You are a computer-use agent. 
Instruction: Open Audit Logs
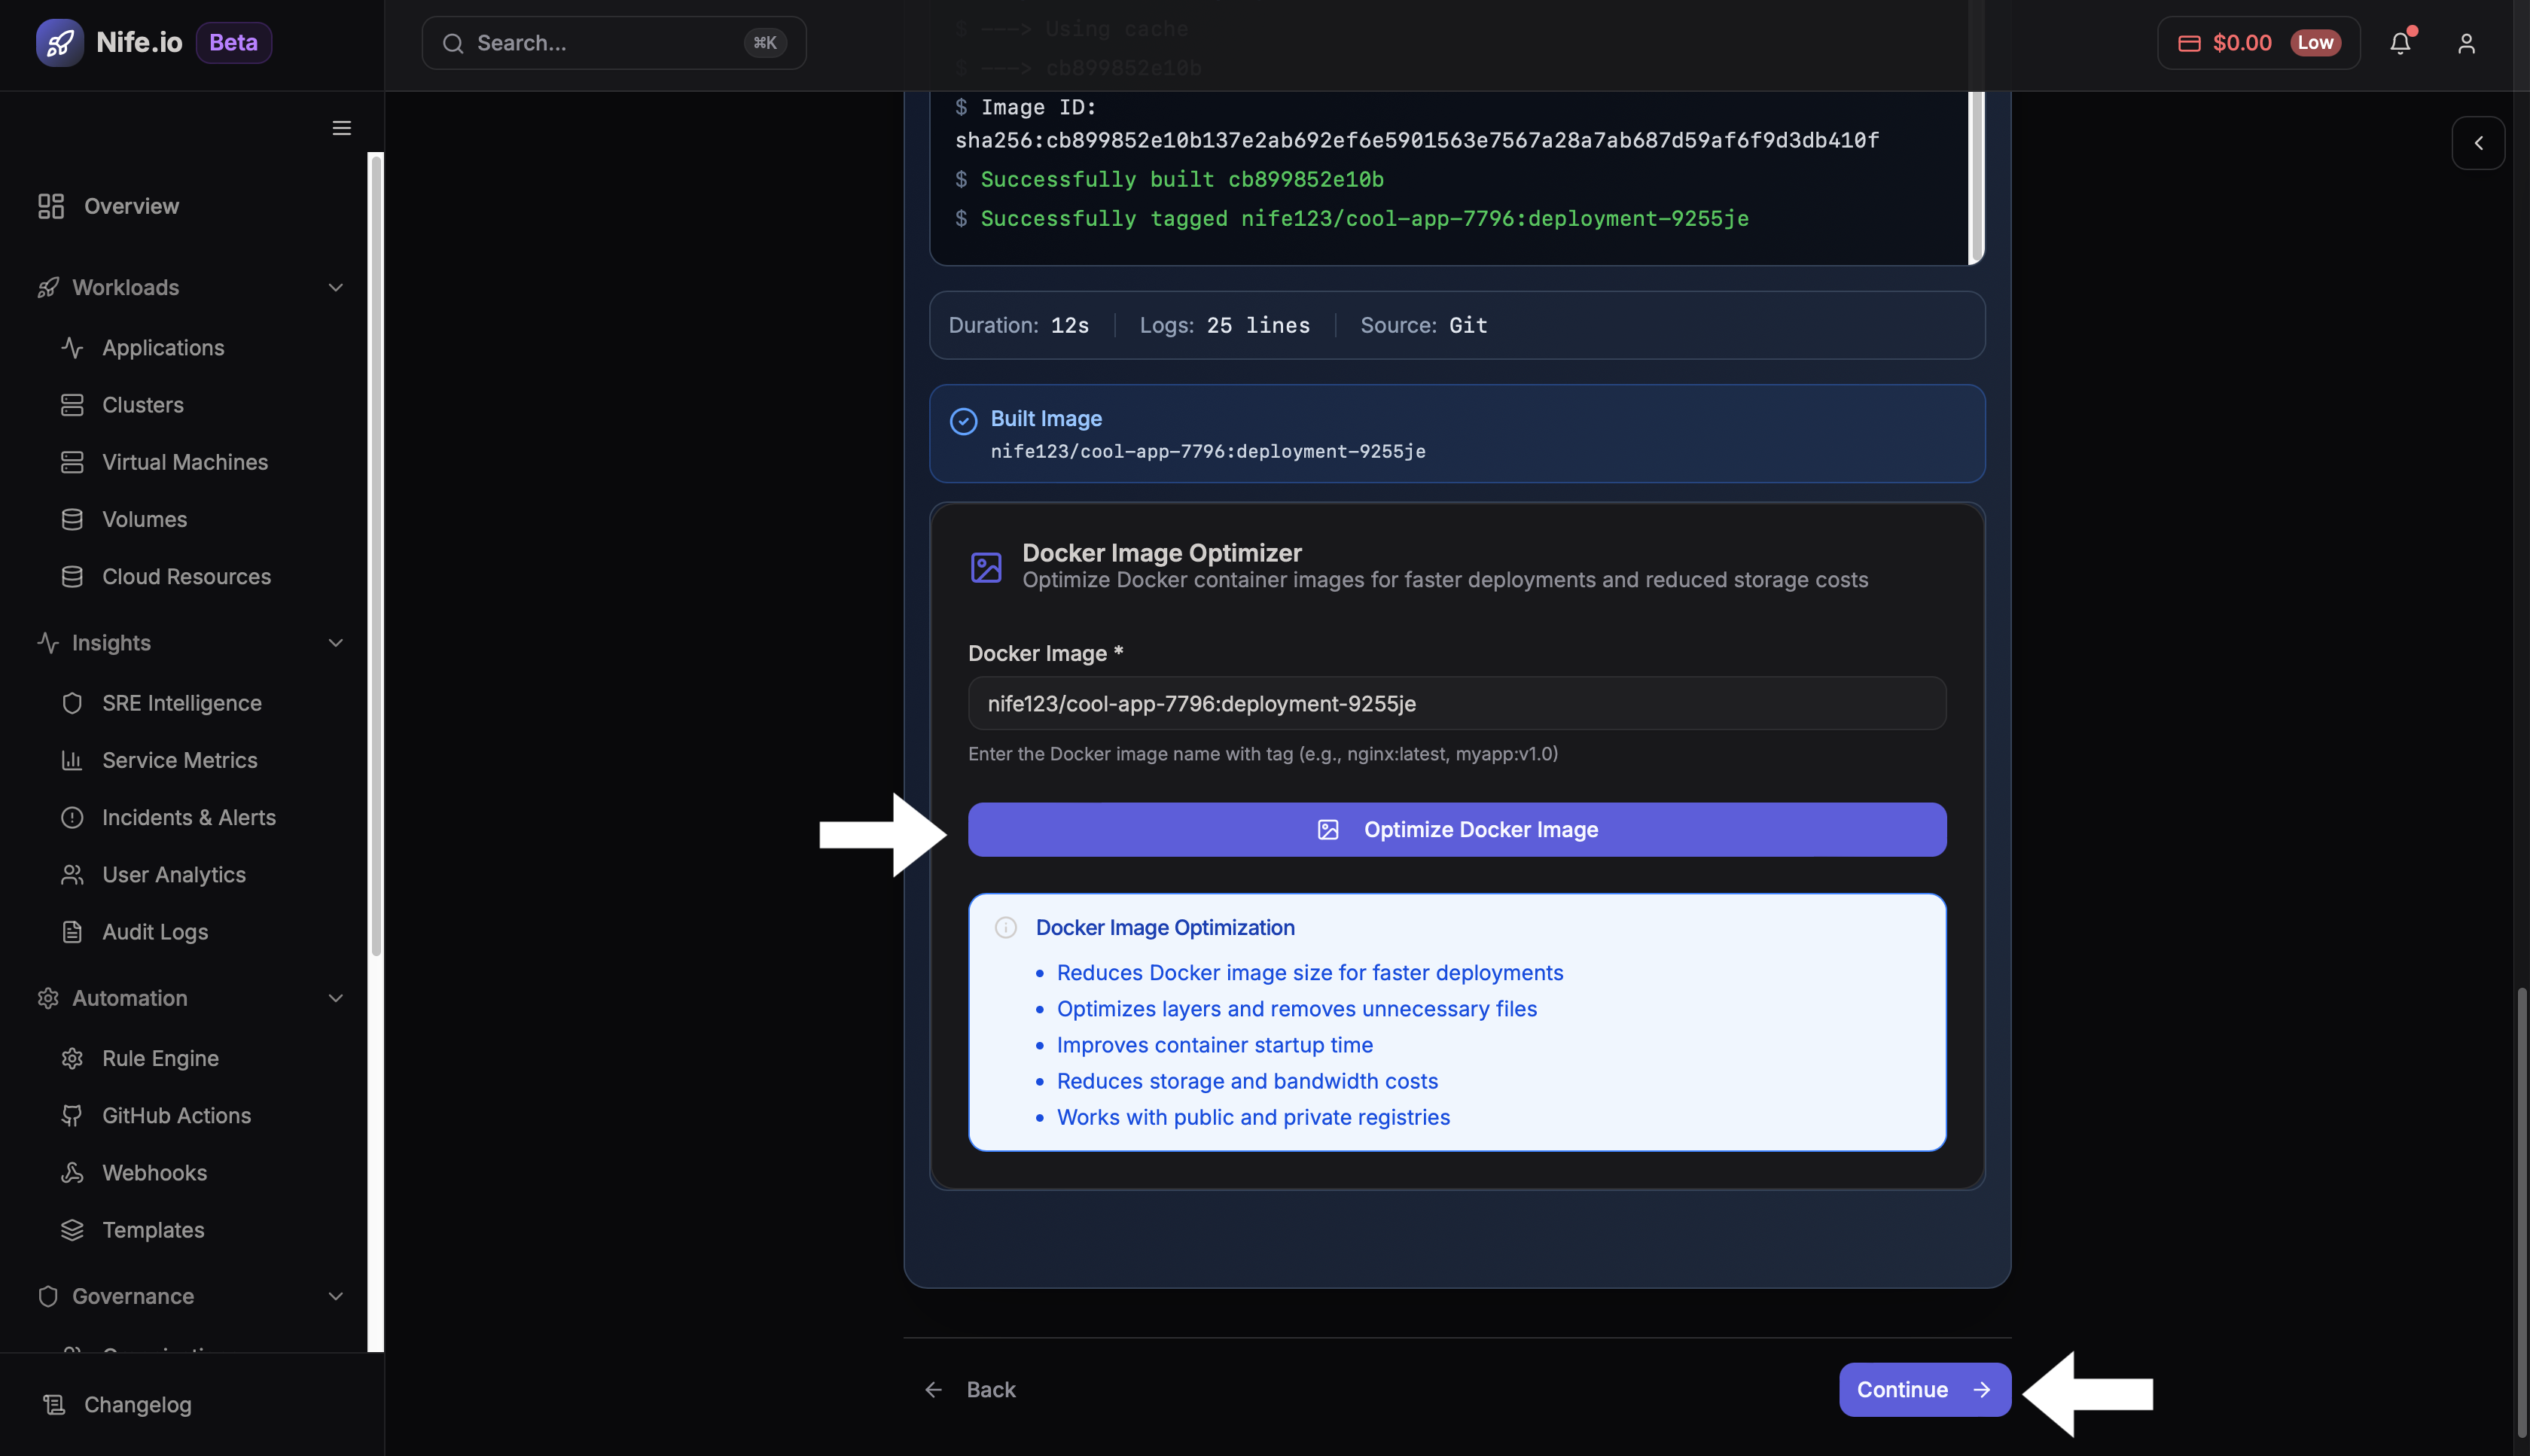point(157,931)
